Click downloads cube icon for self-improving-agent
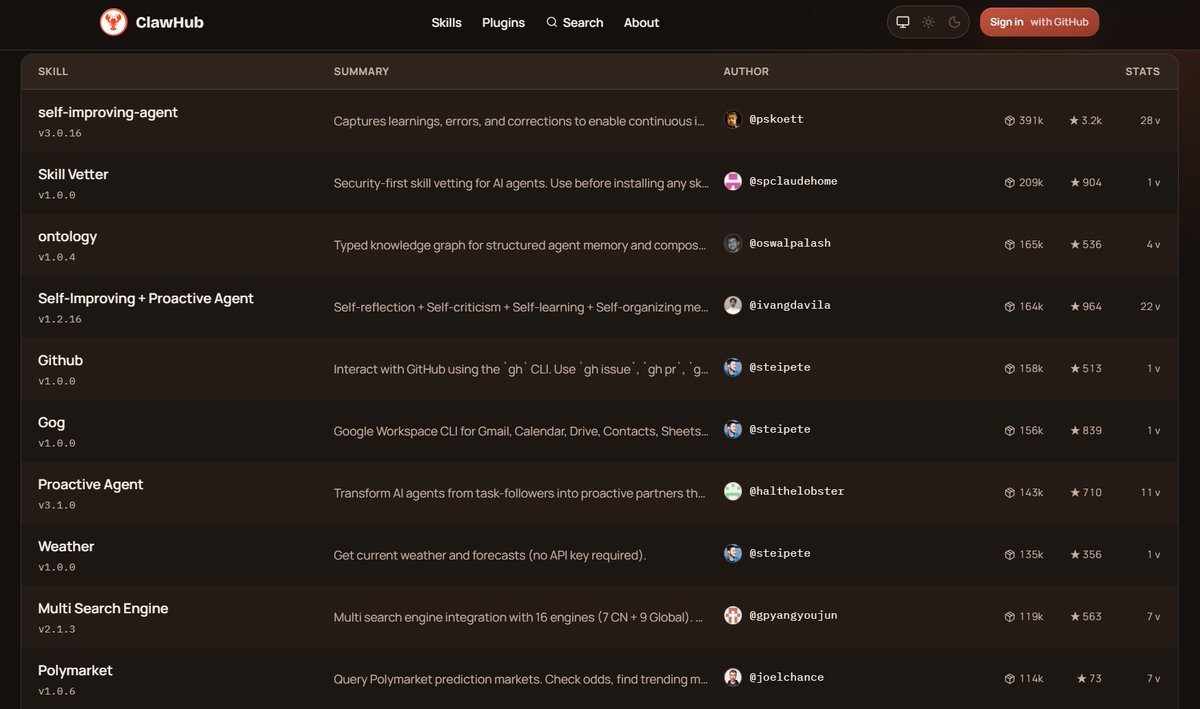Viewport: 1200px width, 709px height. pos(1010,121)
